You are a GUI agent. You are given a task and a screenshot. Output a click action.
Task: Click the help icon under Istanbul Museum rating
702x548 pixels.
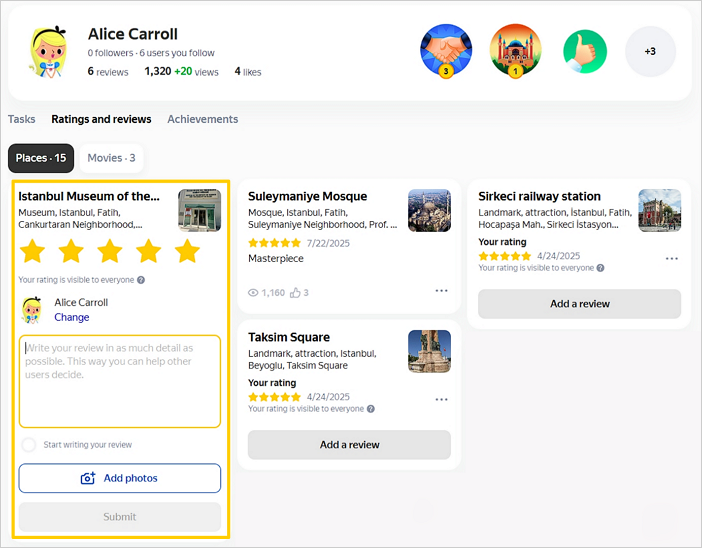click(x=141, y=280)
